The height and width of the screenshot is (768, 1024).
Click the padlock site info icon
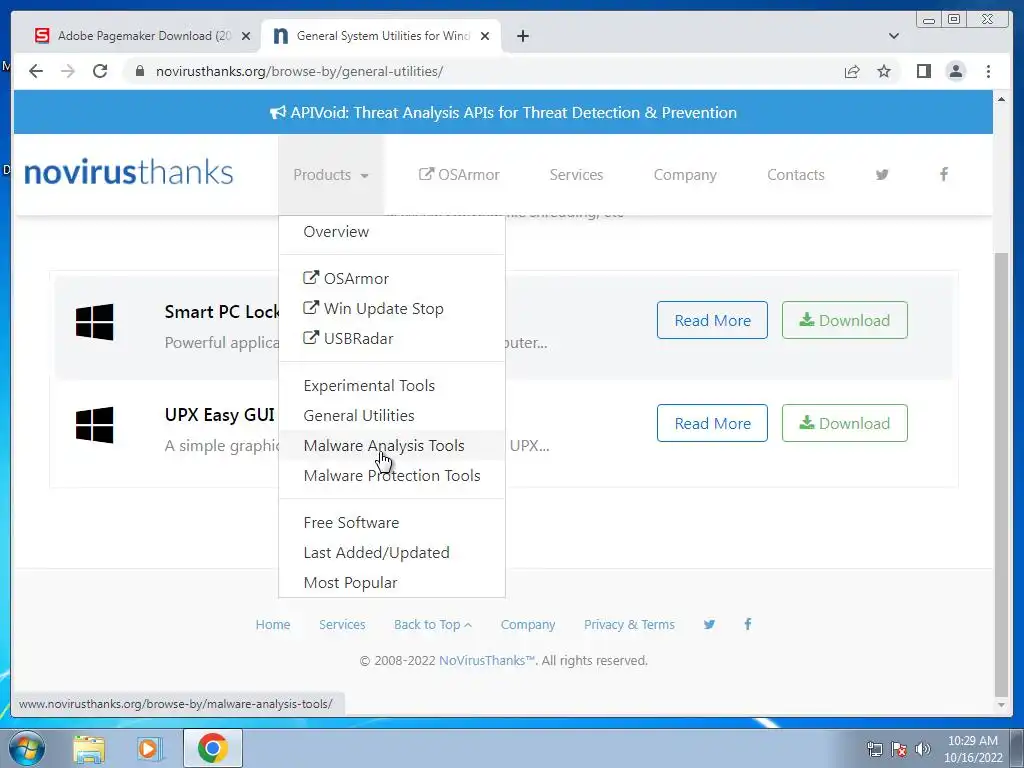(x=139, y=71)
